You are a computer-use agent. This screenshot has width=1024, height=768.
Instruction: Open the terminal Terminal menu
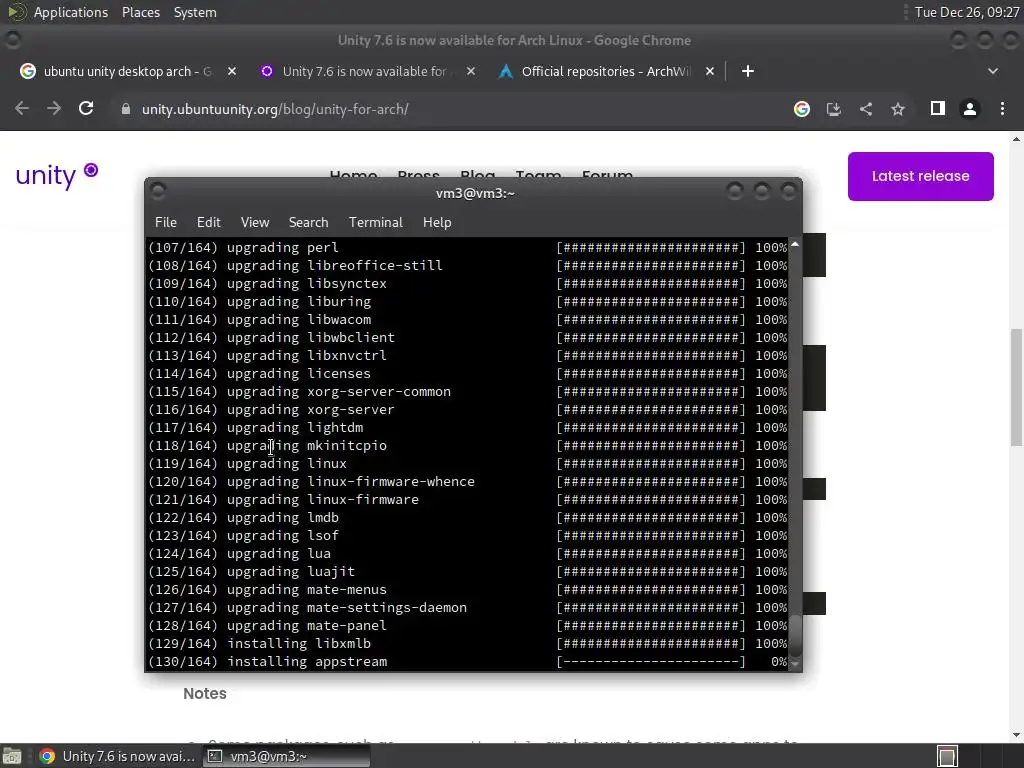click(x=376, y=222)
